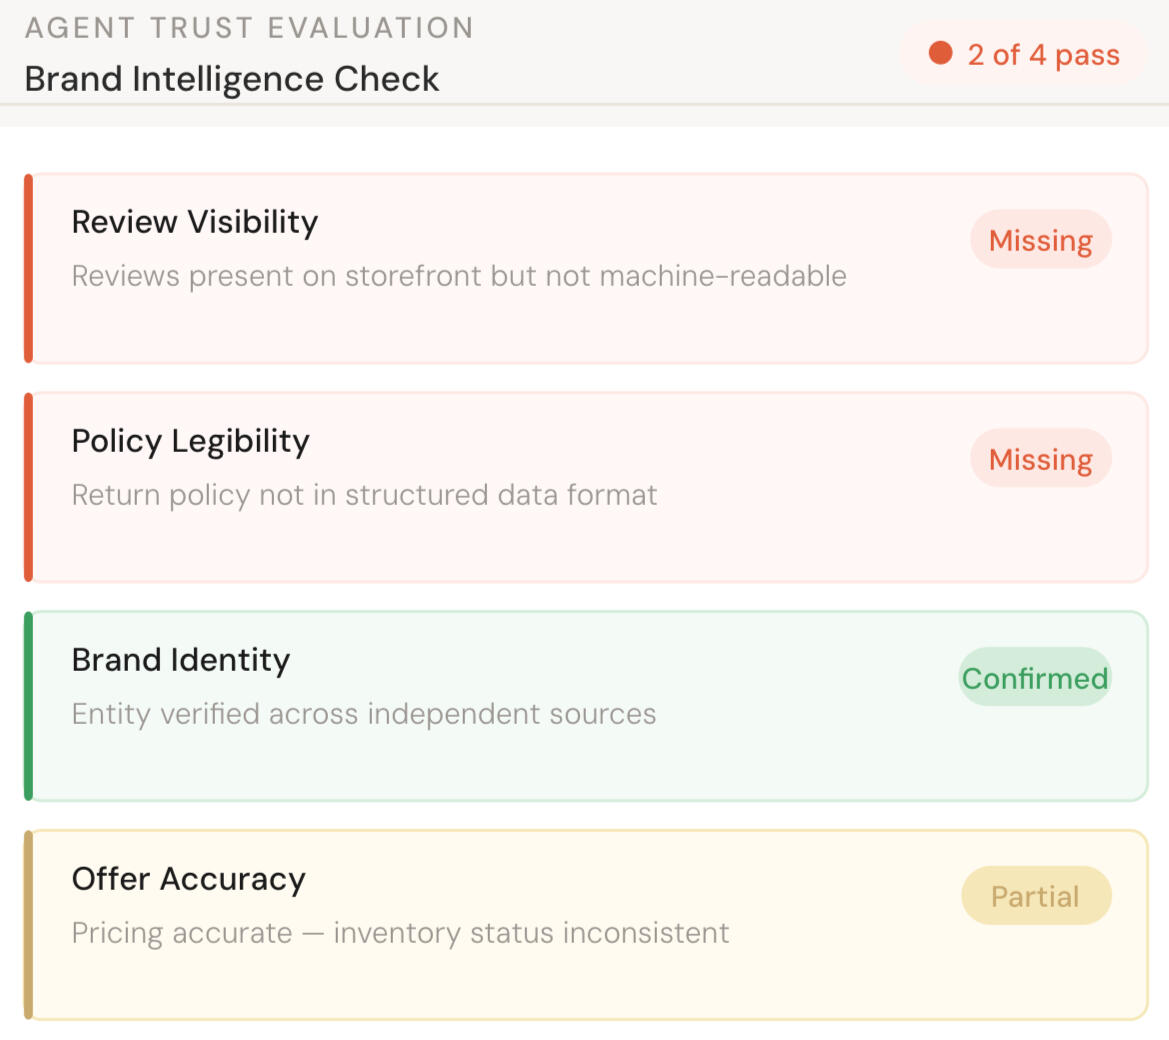This screenshot has height=1040, width=1169.
Task: Click the orange status dot indicator
Action: [940, 54]
